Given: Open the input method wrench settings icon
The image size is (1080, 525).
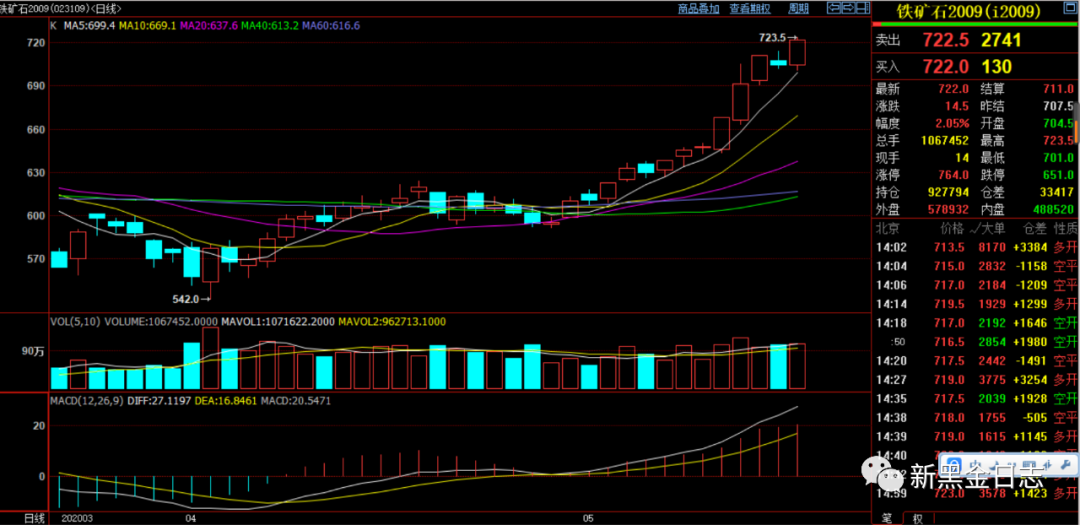Looking at the screenshot, I should pyautogui.click(x=1068, y=463).
